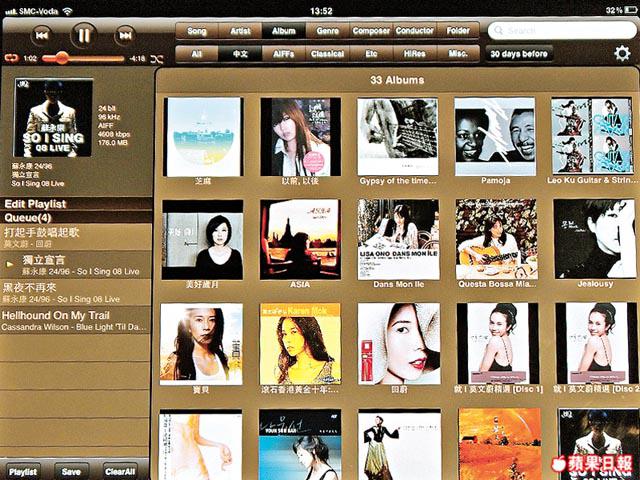This screenshot has height=480, width=640.
Task: Click the ClearAll button
Action: coord(120,471)
